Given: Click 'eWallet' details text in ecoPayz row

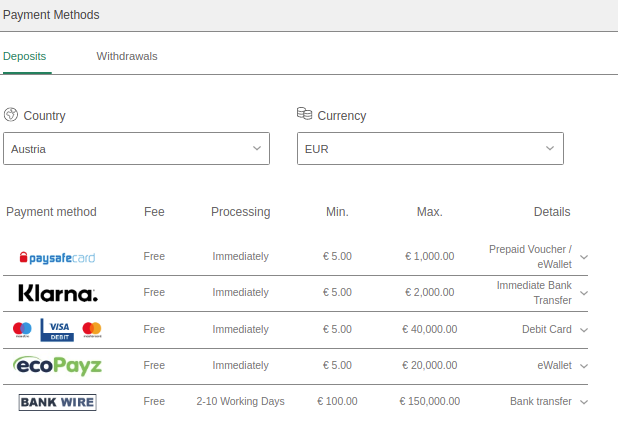Looking at the screenshot, I should click(x=555, y=365).
